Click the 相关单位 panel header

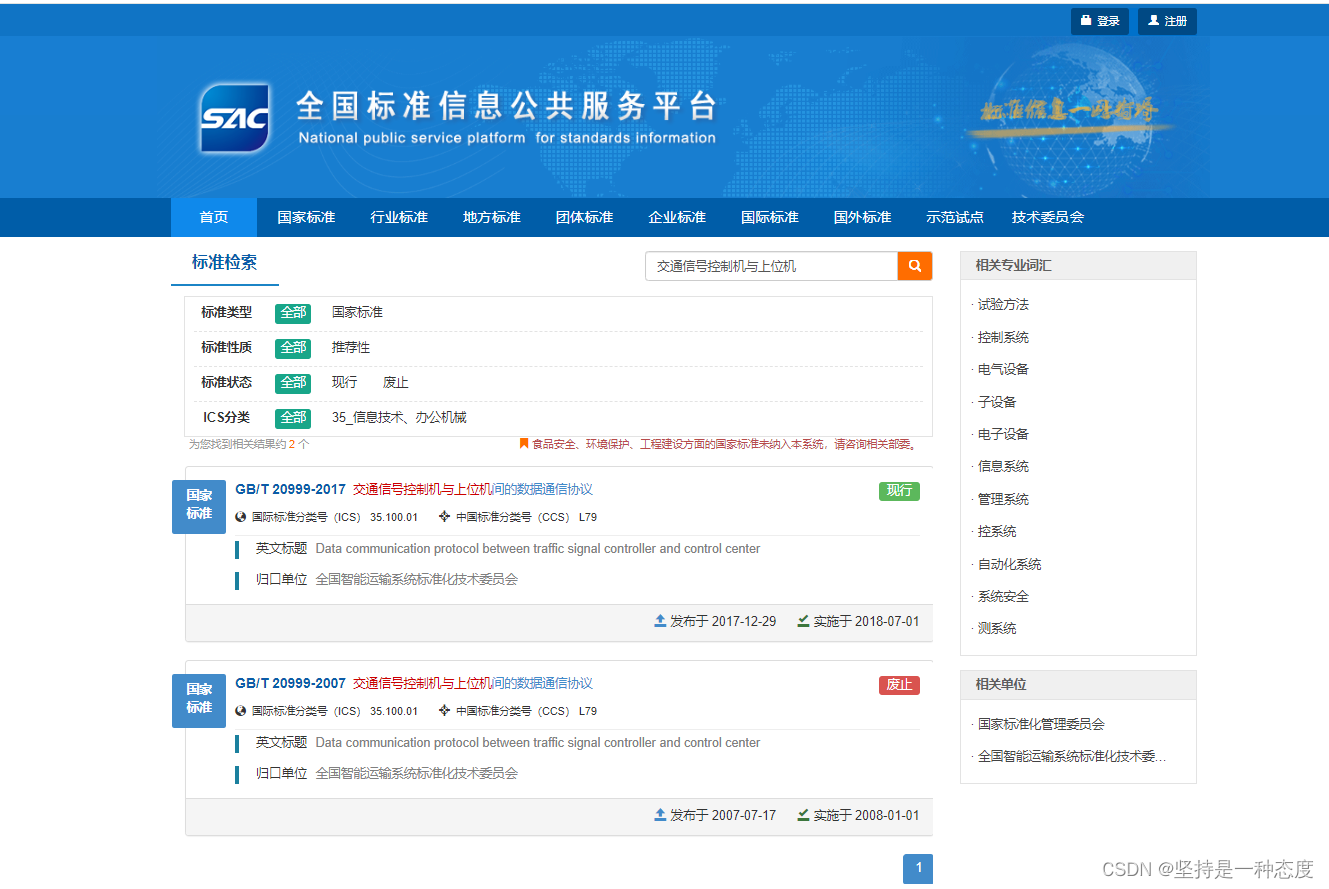pos(1078,685)
